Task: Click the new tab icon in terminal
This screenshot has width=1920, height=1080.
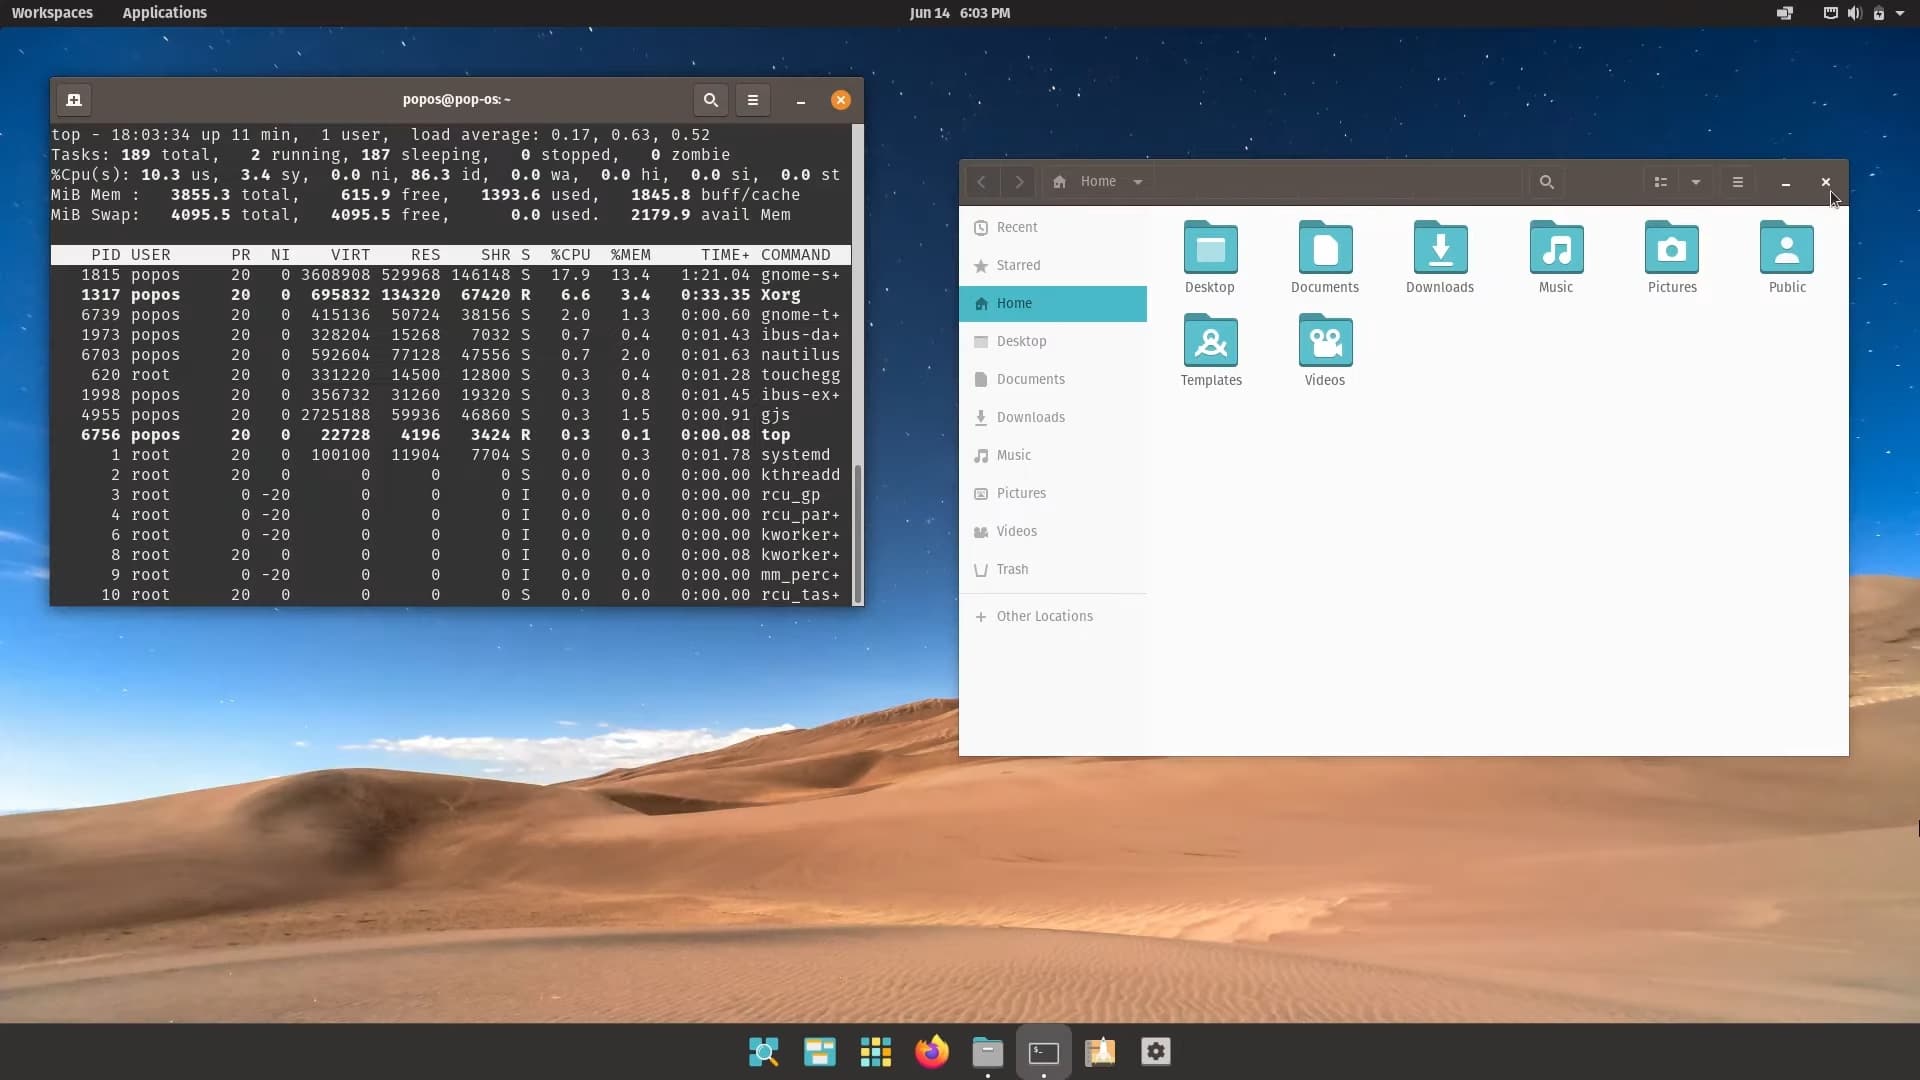Action: click(x=74, y=100)
